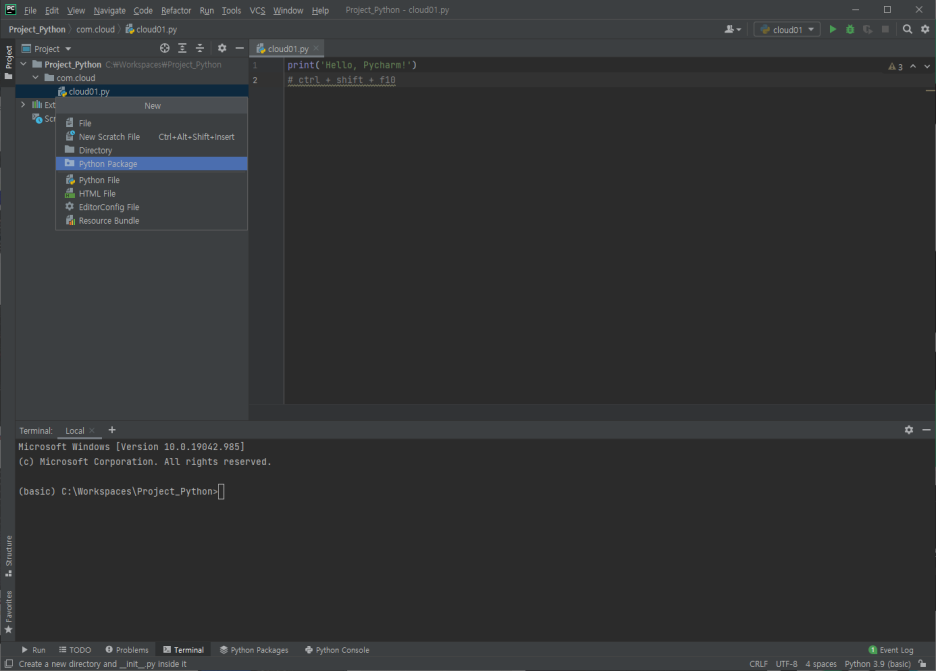Open the Edit menu
The image size is (936, 671).
[52, 10]
